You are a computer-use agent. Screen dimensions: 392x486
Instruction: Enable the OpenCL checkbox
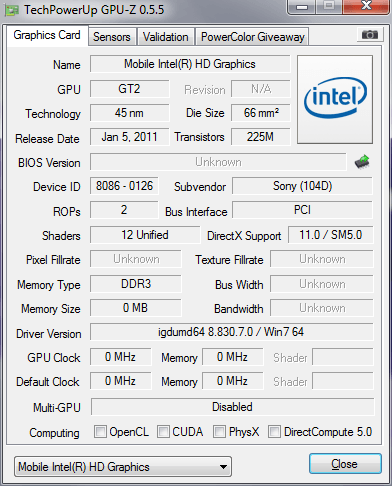click(x=100, y=431)
